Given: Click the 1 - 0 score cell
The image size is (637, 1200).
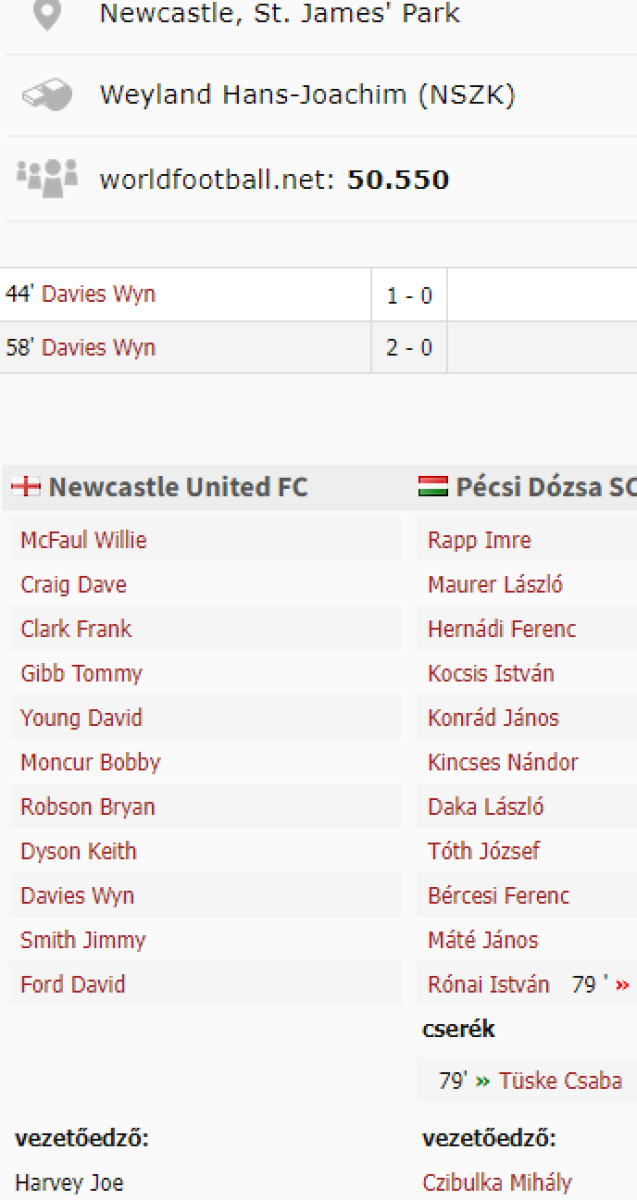Looking at the screenshot, I should 409,296.
